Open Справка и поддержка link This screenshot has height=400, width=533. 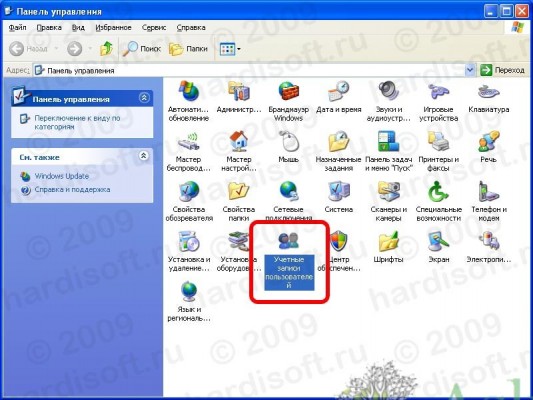pyautogui.click(x=72, y=190)
